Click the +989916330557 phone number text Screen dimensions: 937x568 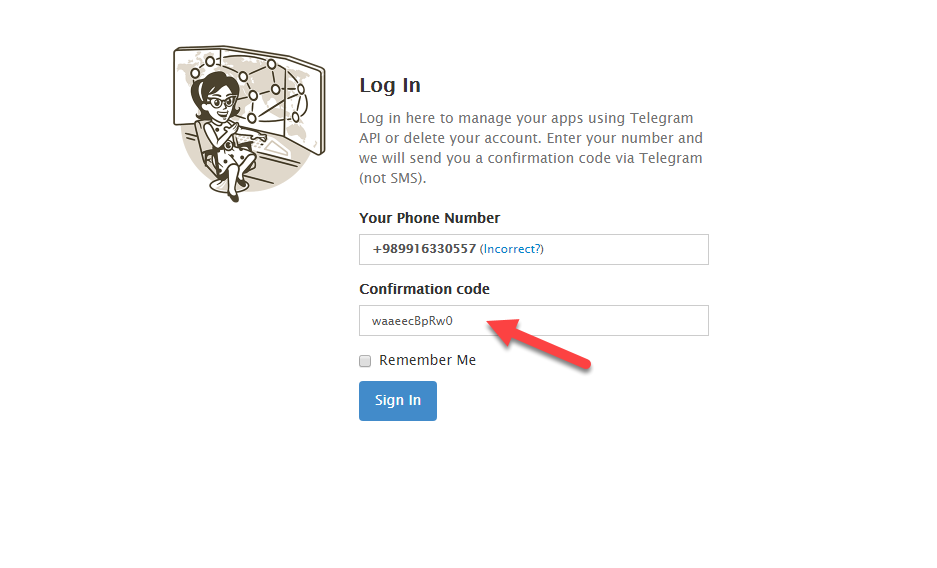click(x=424, y=249)
